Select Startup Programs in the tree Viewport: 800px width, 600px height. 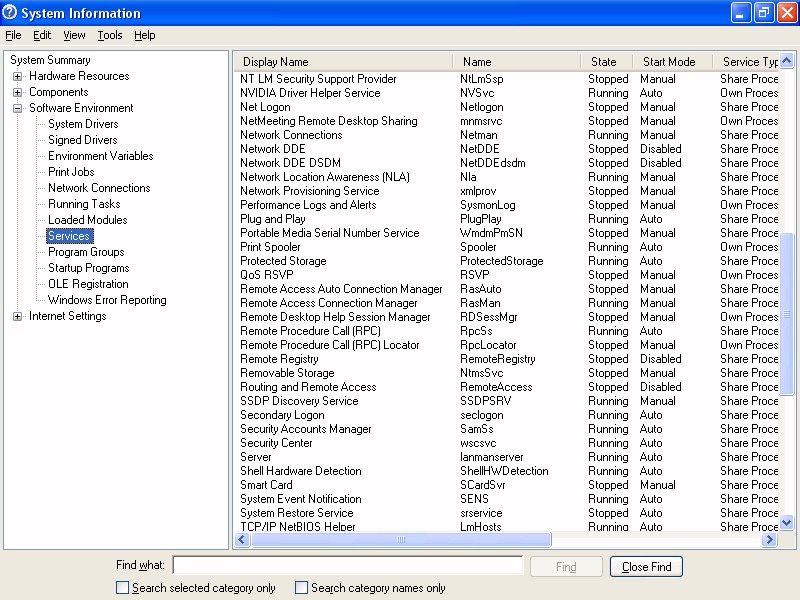[x=89, y=268]
